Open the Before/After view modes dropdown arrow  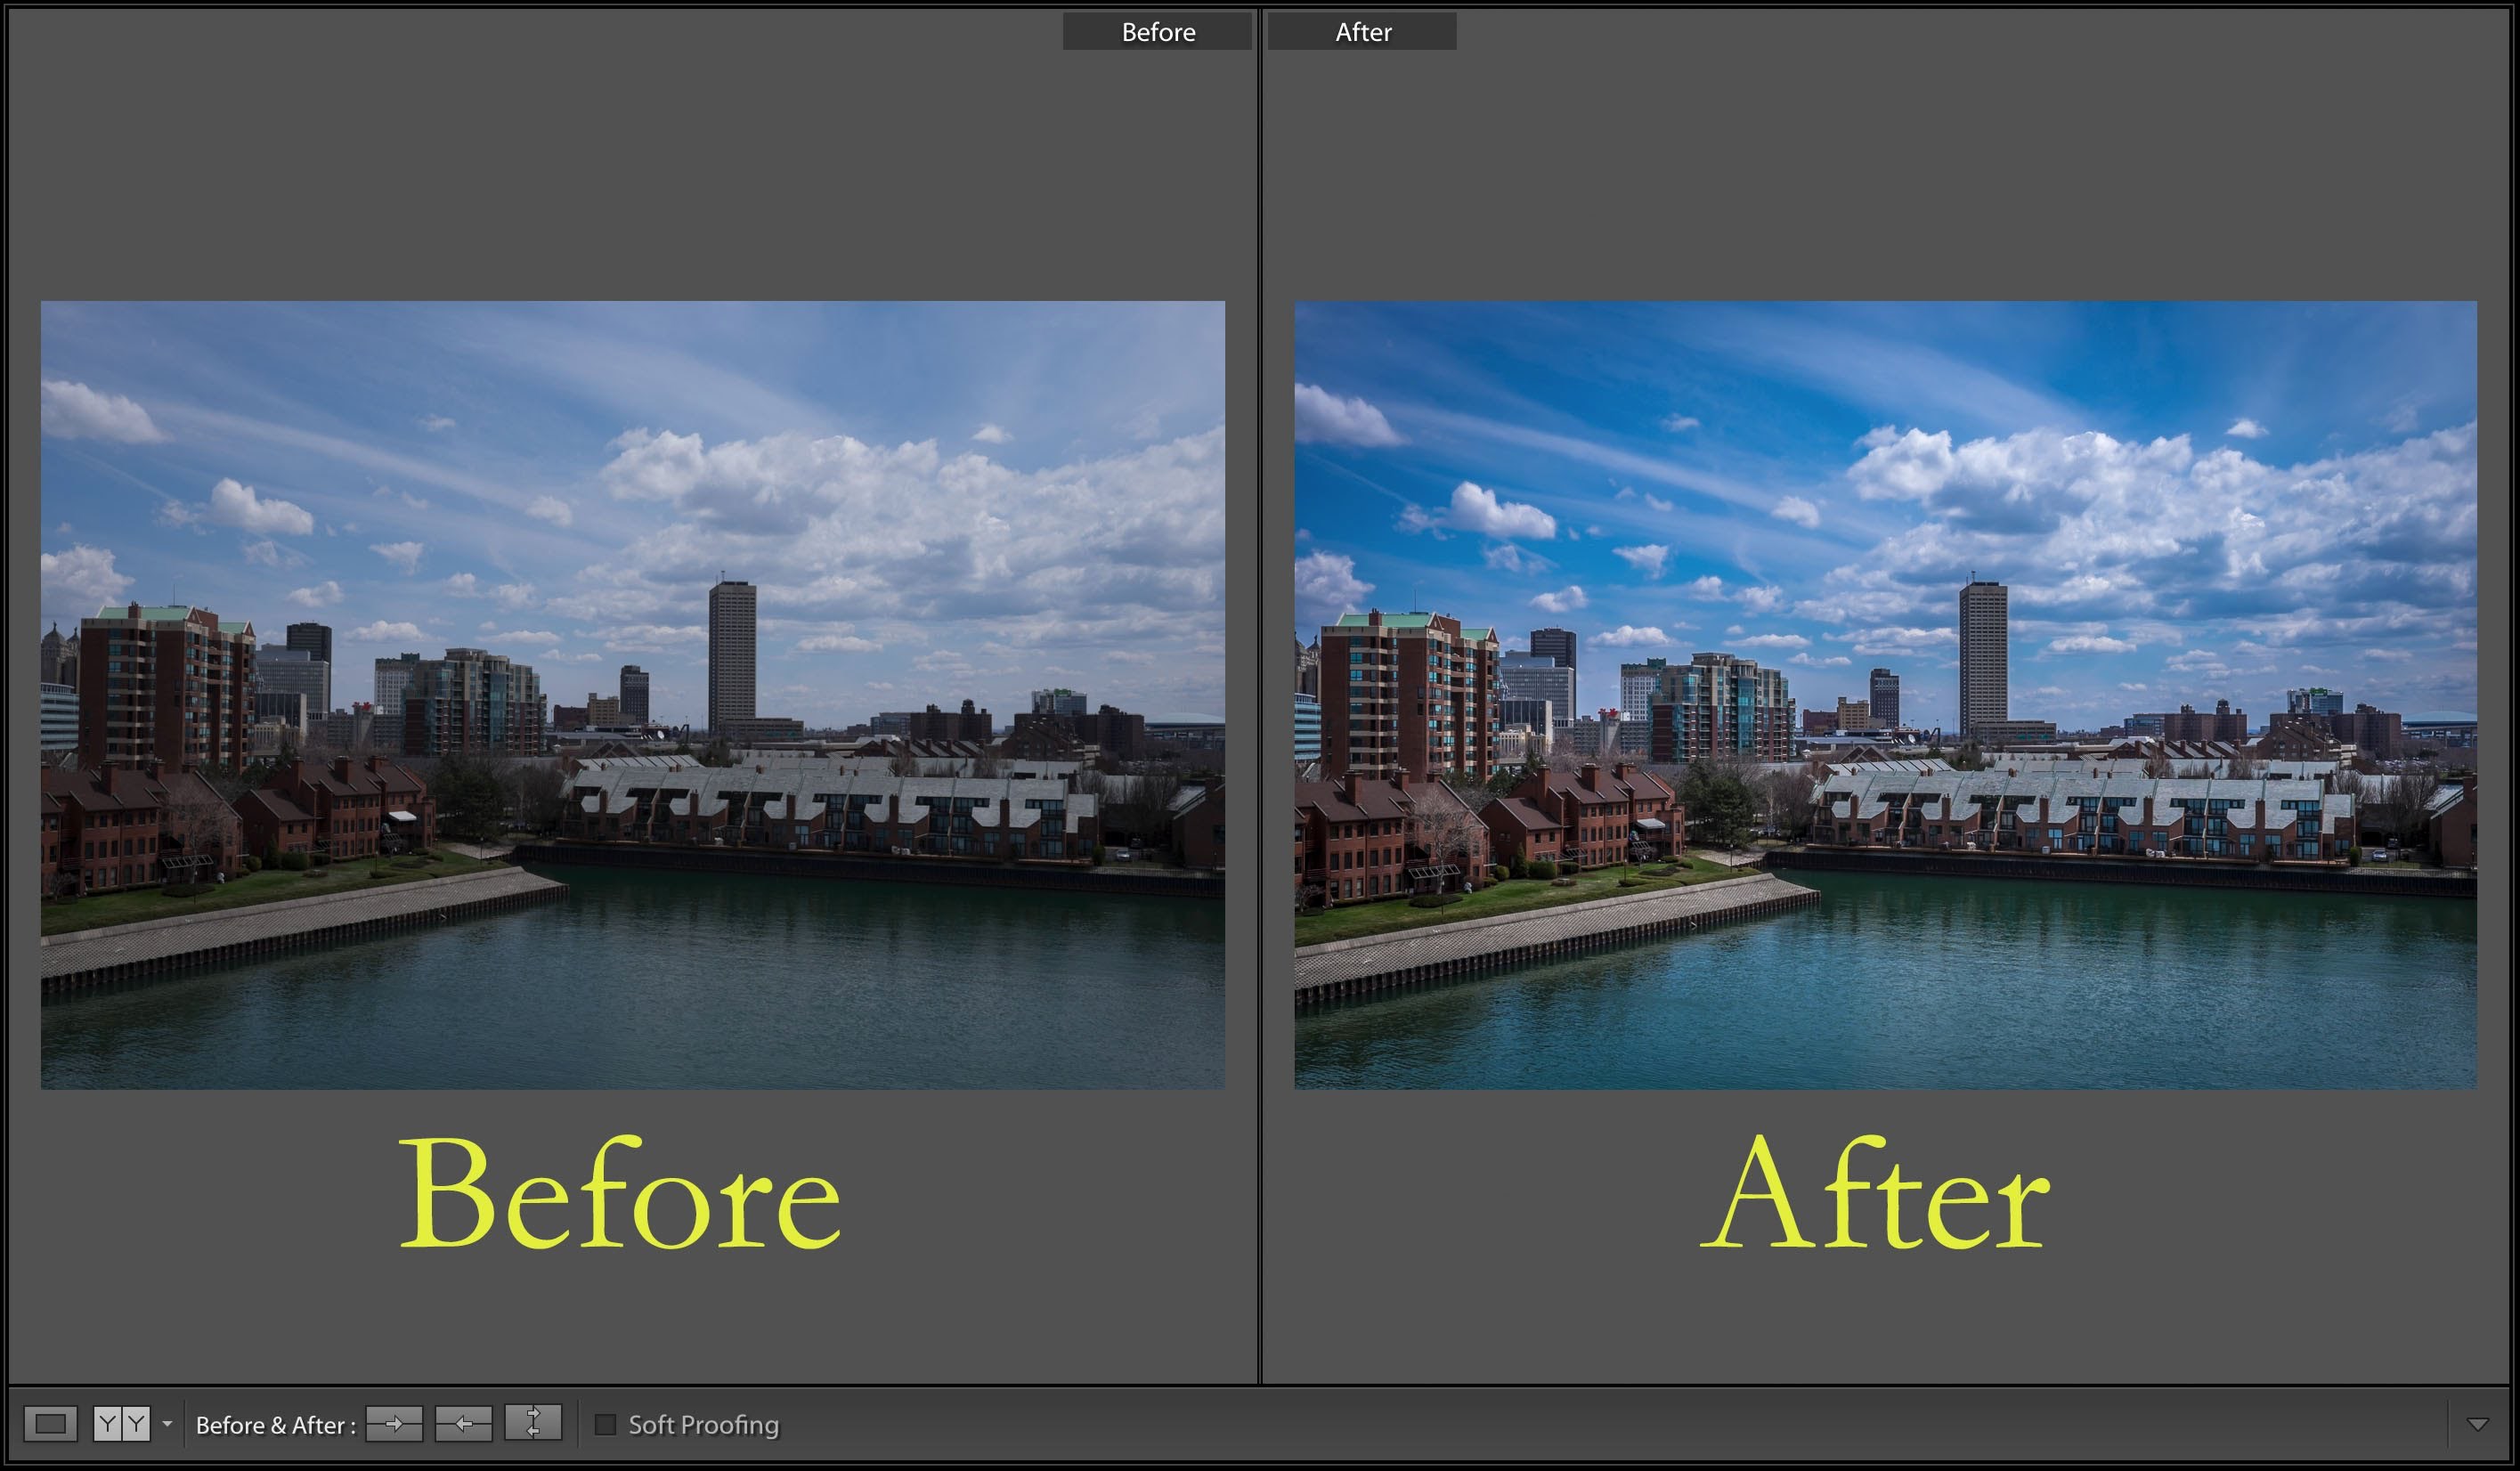[x=167, y=1423]
